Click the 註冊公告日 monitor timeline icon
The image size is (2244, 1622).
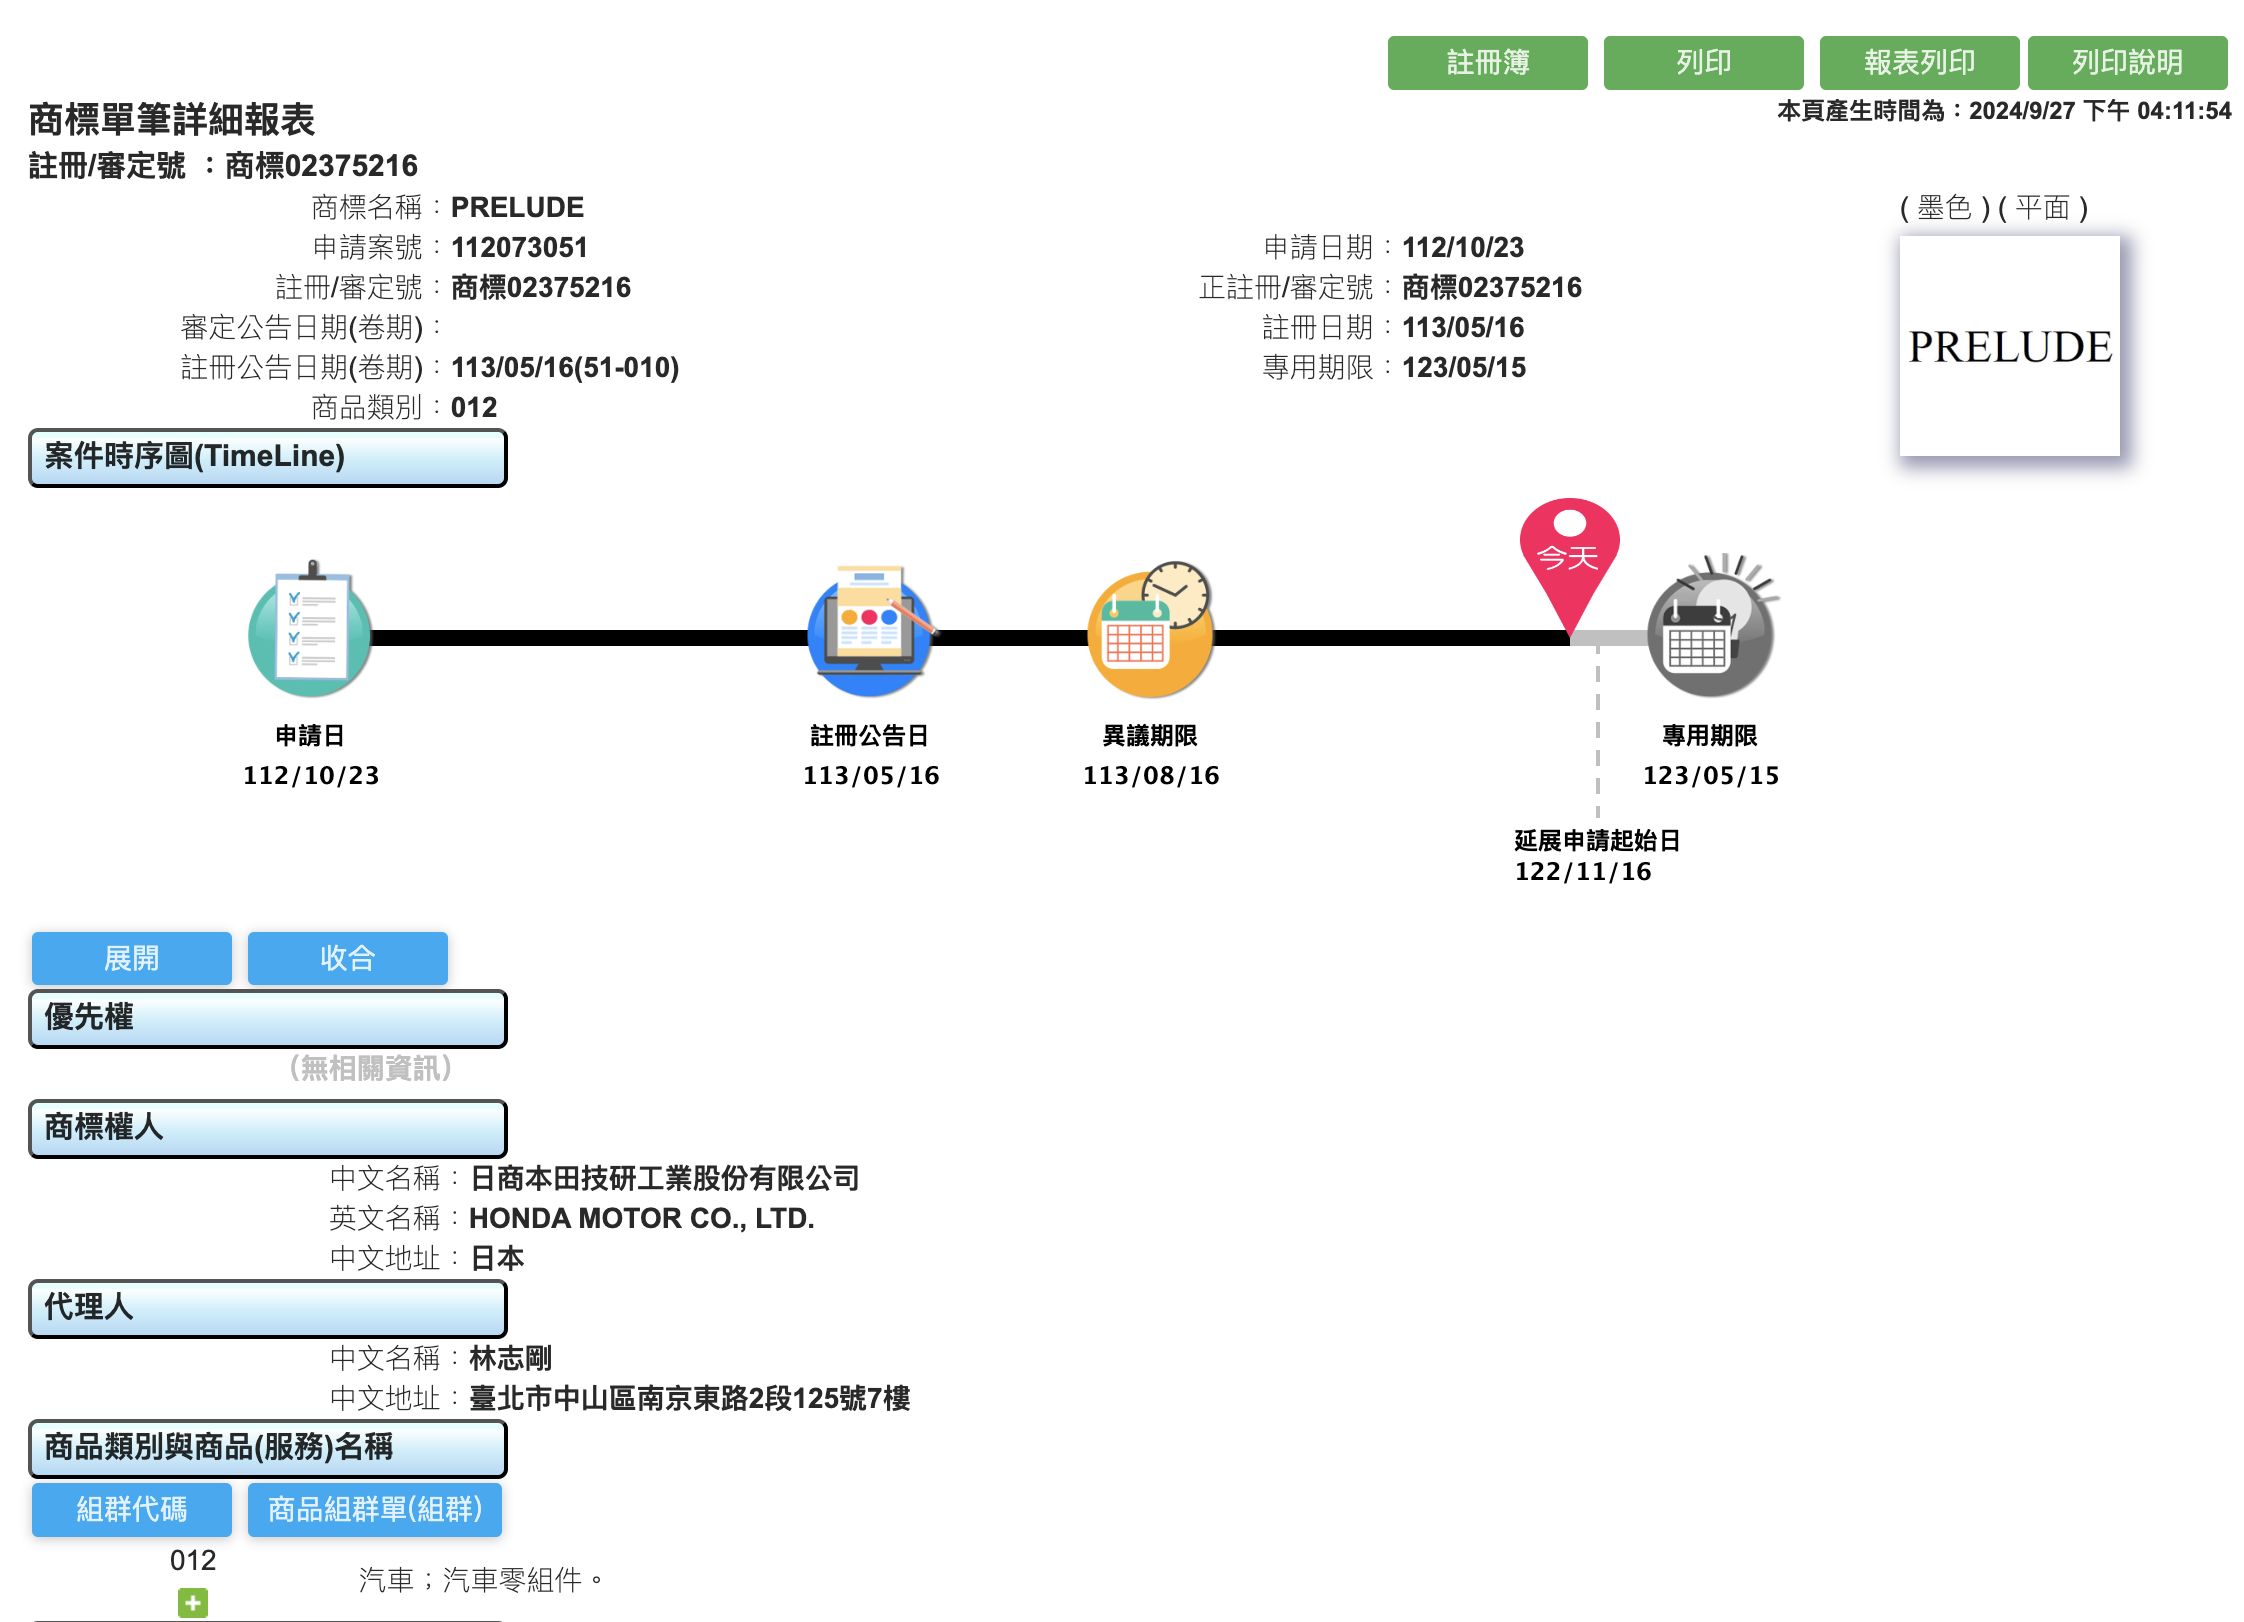(x=870, y=630)
